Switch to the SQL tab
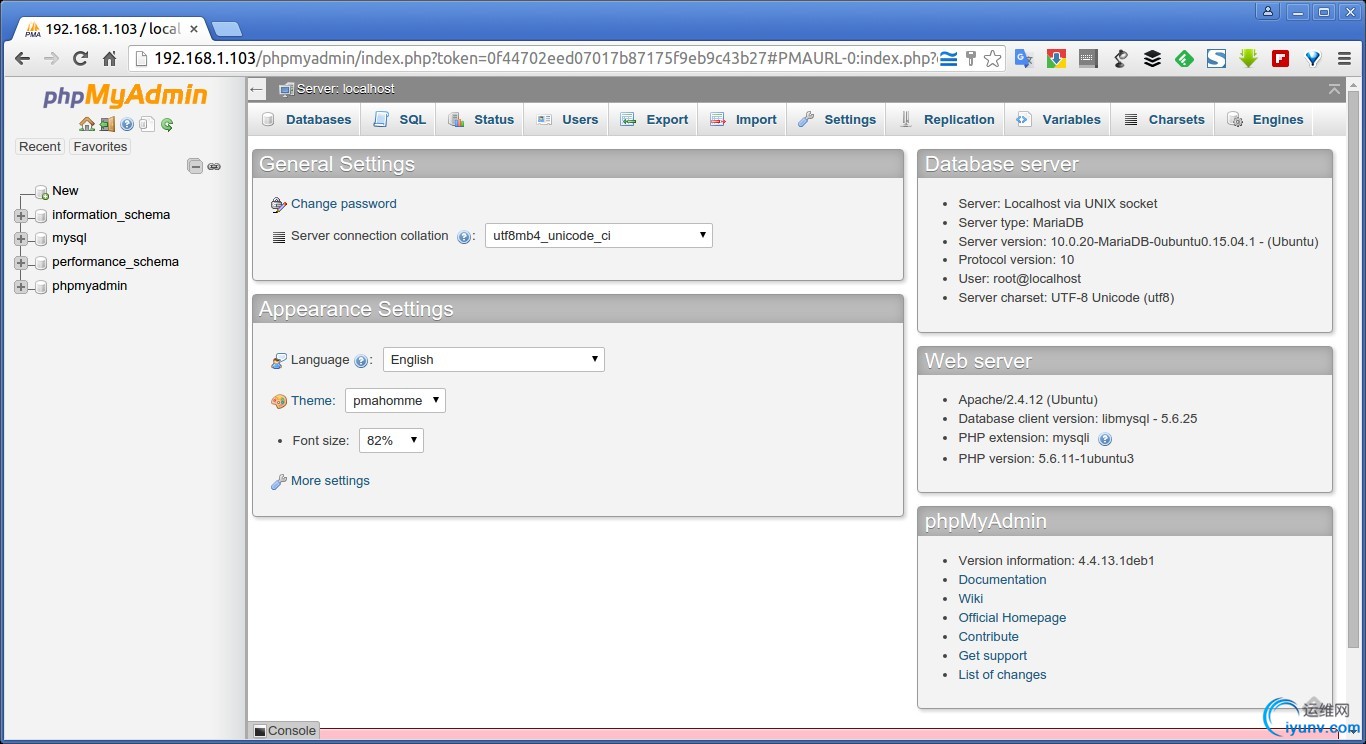This screenshot has width=1366, height=744. (x=399, y=119)
